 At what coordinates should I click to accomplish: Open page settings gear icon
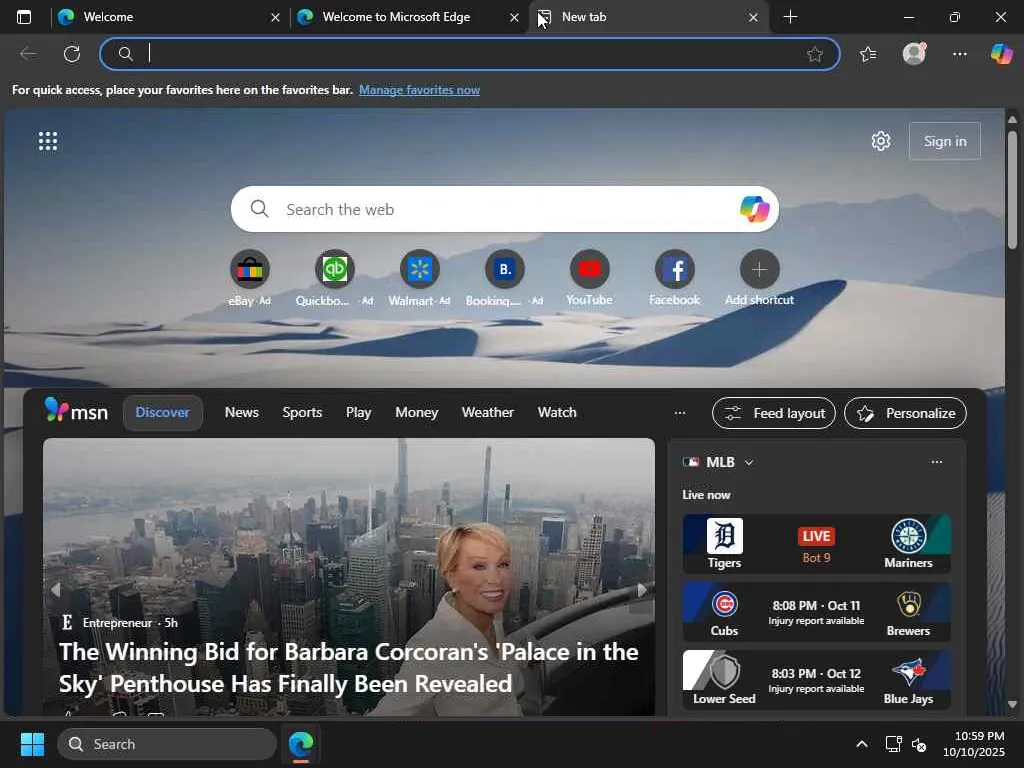880,141
